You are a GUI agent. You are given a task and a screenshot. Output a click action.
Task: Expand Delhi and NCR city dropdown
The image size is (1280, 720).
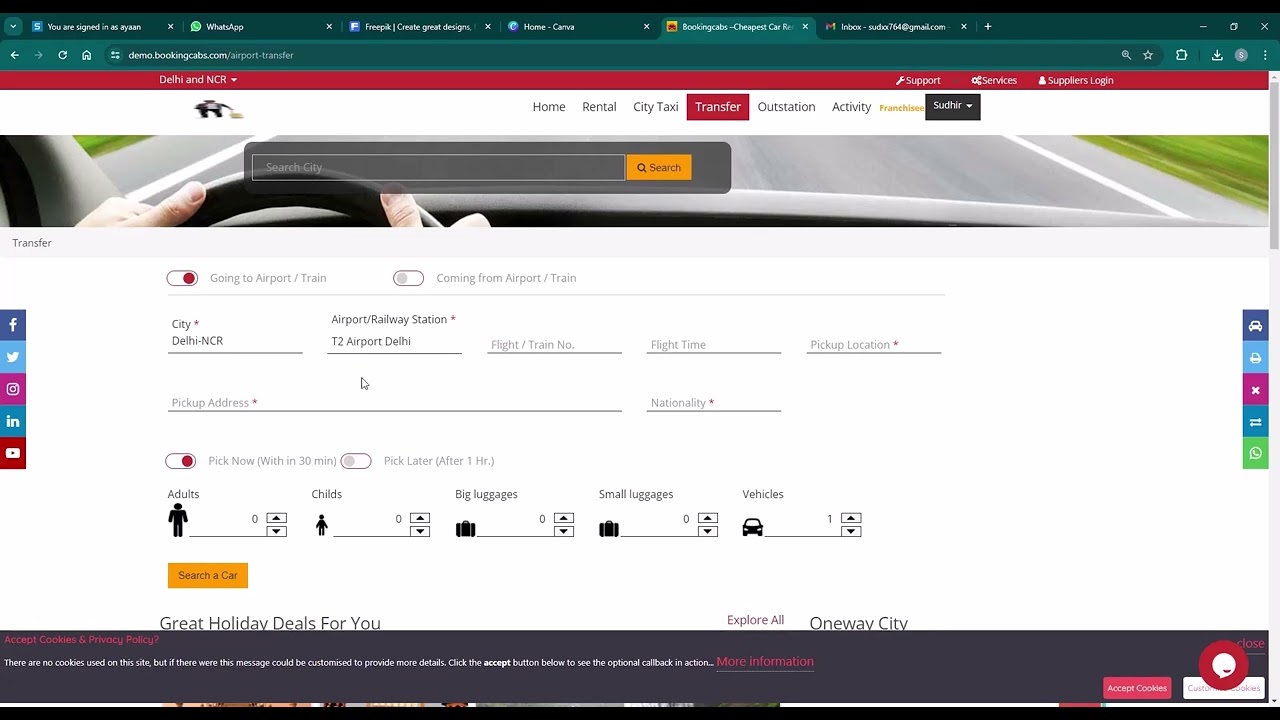(198, 80)
